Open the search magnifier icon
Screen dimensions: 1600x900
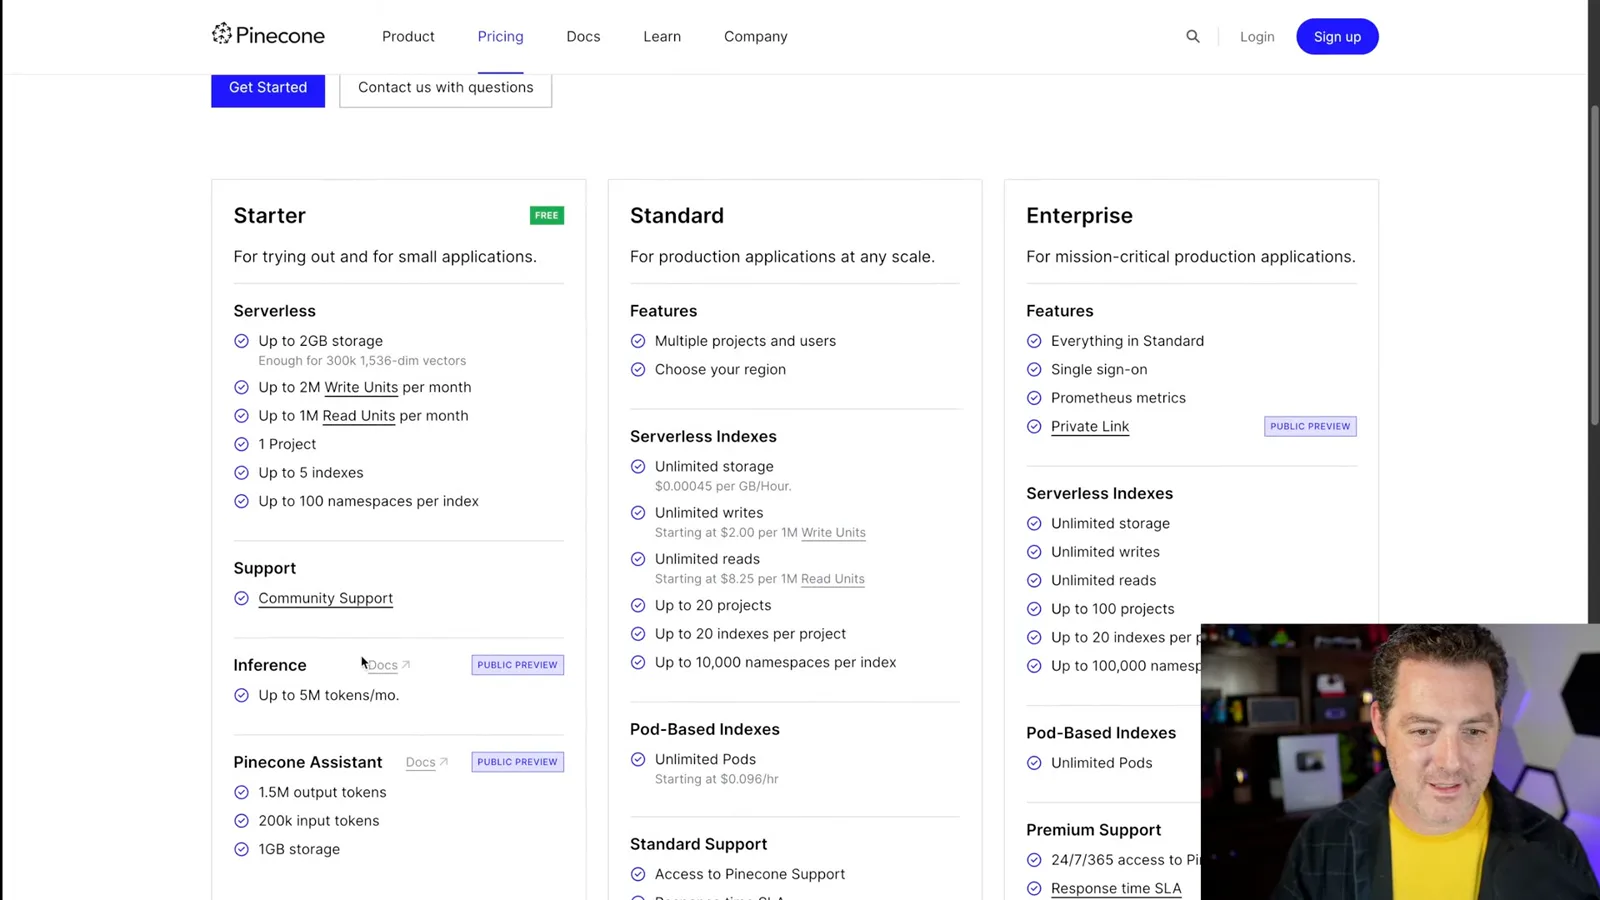click(1193, 36)
